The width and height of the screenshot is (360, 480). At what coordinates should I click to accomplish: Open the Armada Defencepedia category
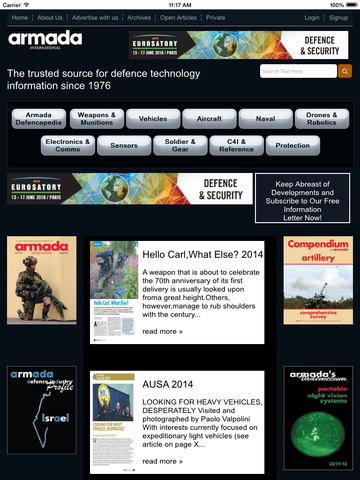(39, 119)
